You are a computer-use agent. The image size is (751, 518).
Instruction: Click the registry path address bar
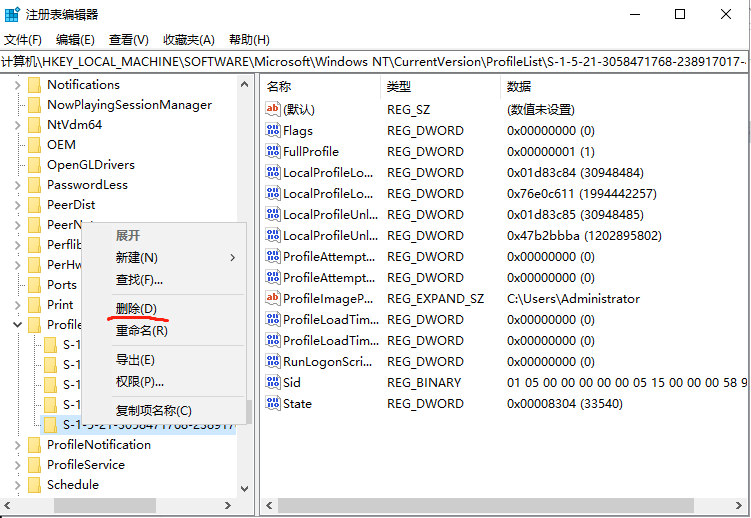tap(375, 62)
